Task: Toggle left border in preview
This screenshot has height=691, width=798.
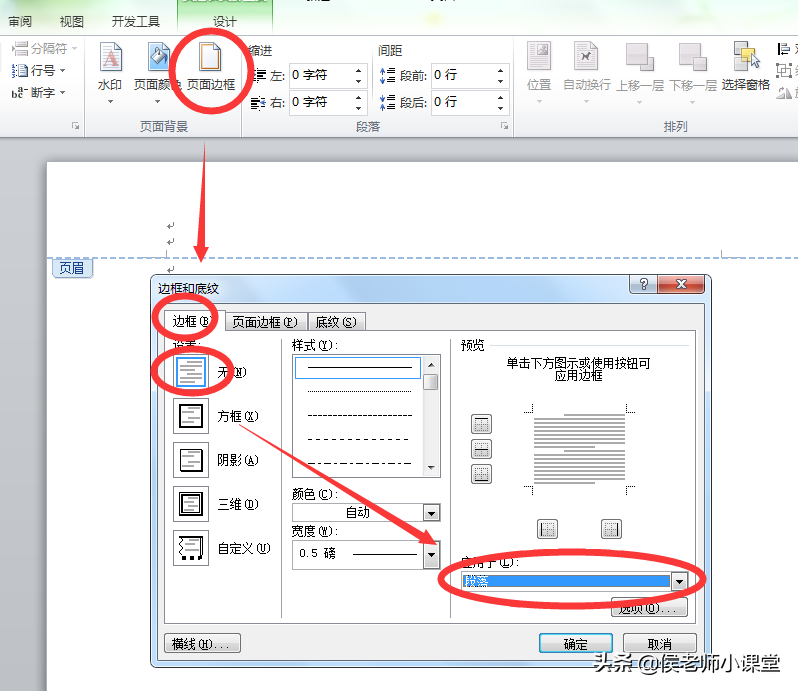Action: click(548, 529)
